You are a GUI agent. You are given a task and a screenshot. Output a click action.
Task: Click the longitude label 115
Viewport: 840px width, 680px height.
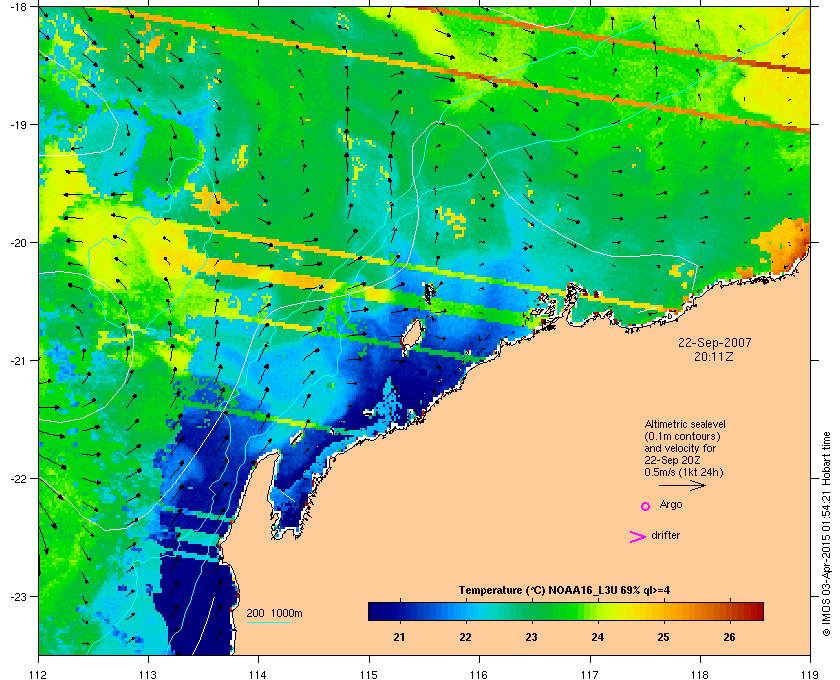click(369, 675)
